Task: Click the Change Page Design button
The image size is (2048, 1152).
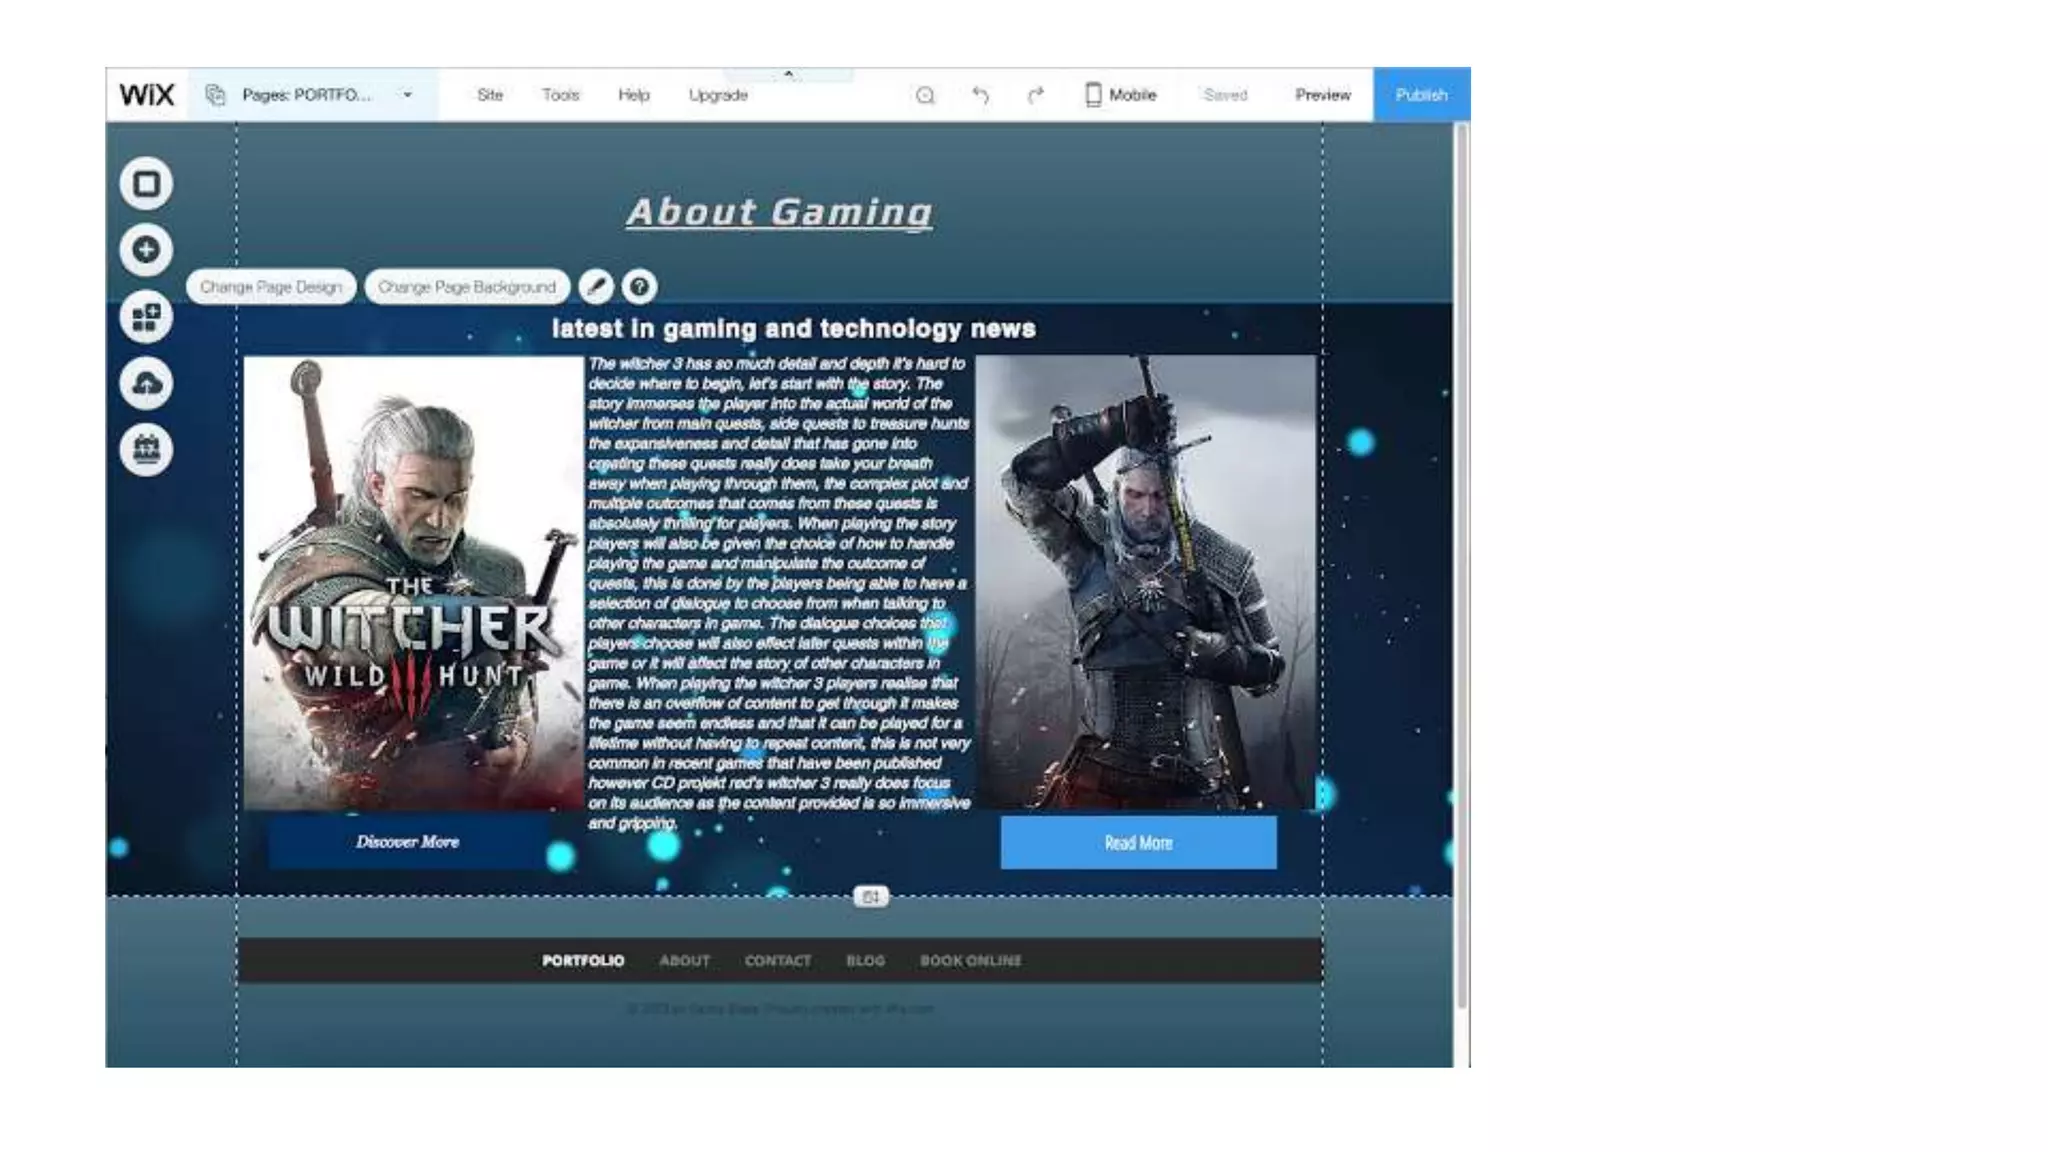Action: coord(270,287)
